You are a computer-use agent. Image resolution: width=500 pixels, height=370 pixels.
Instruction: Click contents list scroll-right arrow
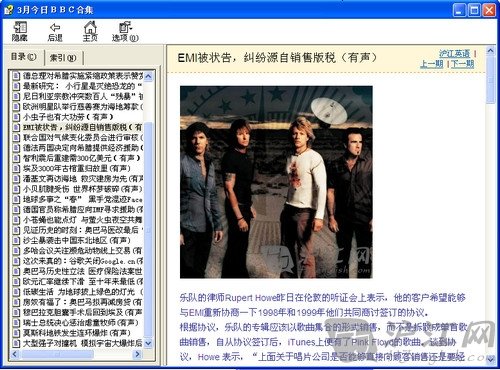(x=138, y=354)
